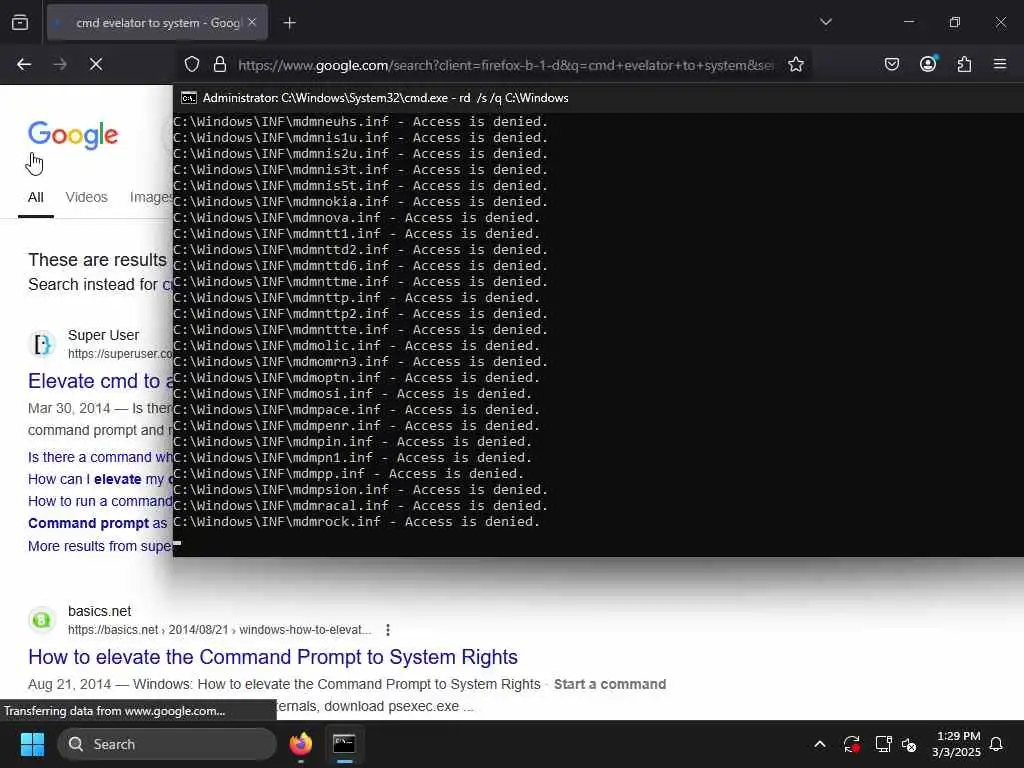Viewport: 1024px width, 768px height.
Task: Open the notifications bell
Action: (x=996, y=744)
